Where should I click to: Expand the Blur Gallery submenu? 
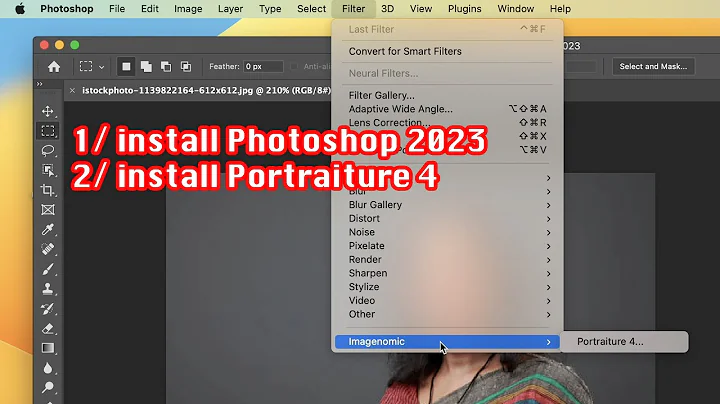coord(447,205)
